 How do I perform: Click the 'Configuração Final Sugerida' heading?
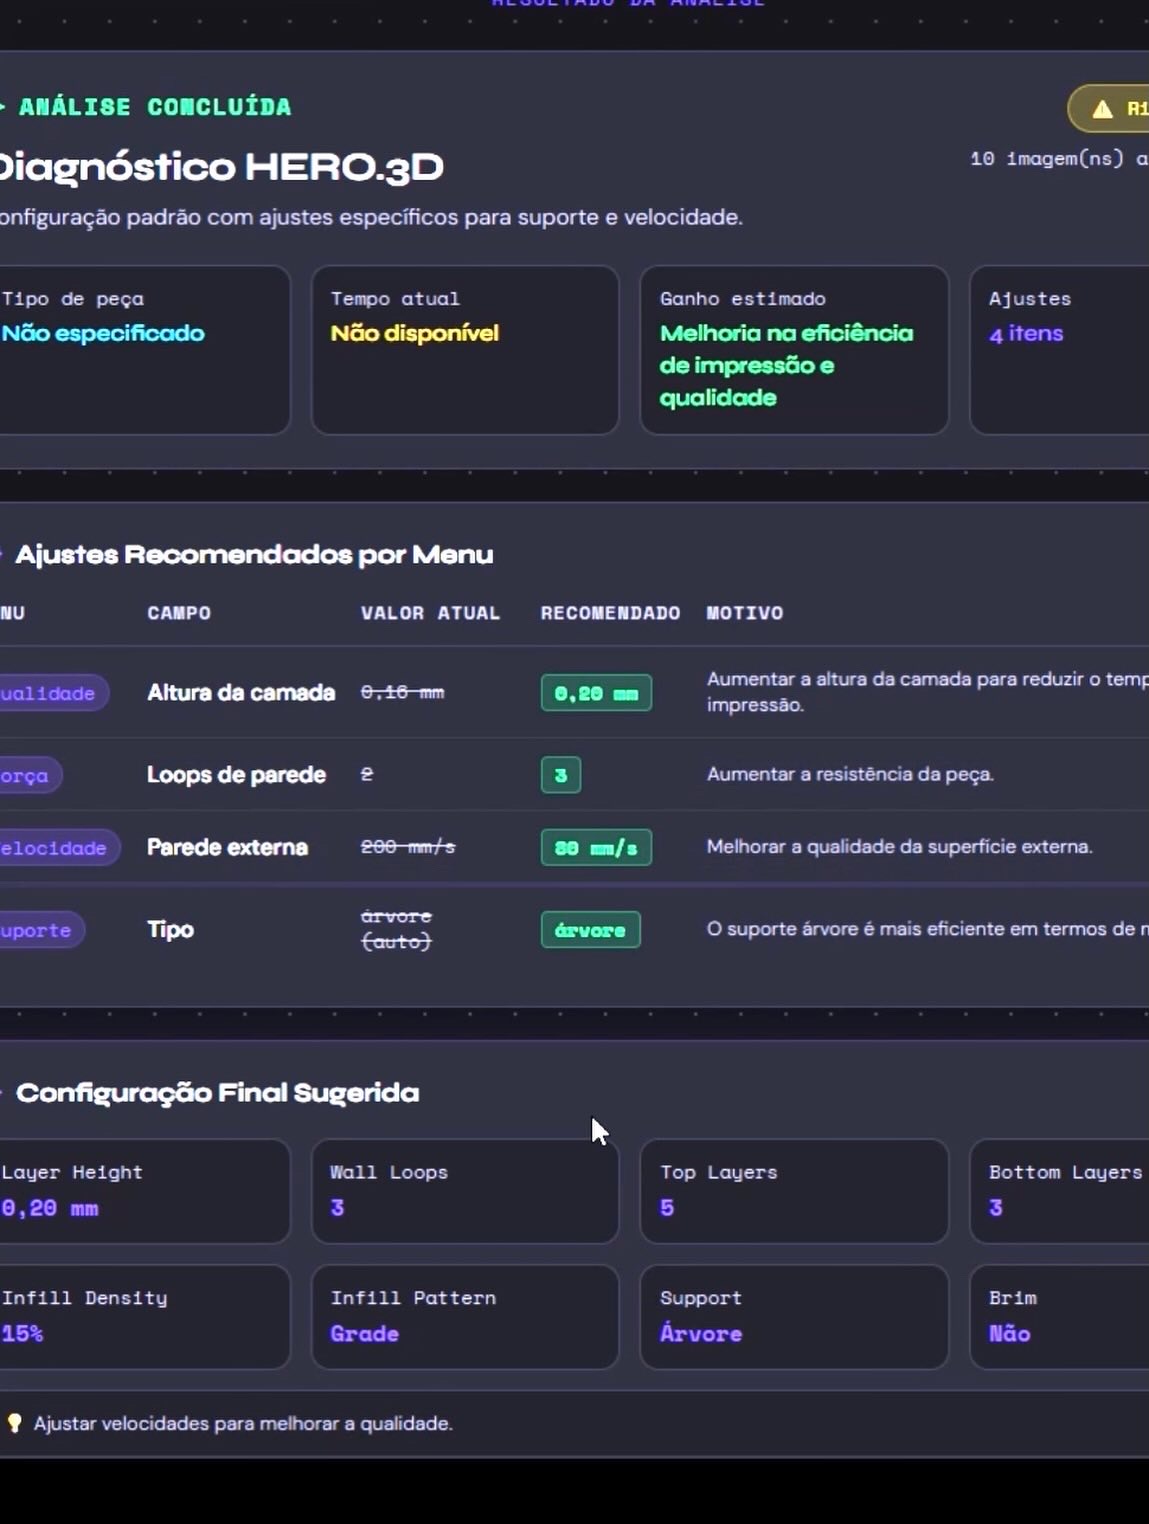(217, 1093)
